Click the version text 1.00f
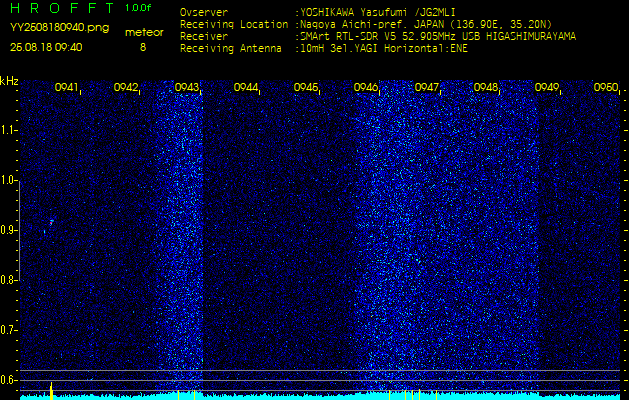The width and height of the screenshot is (629, 400). pos(138,8)
